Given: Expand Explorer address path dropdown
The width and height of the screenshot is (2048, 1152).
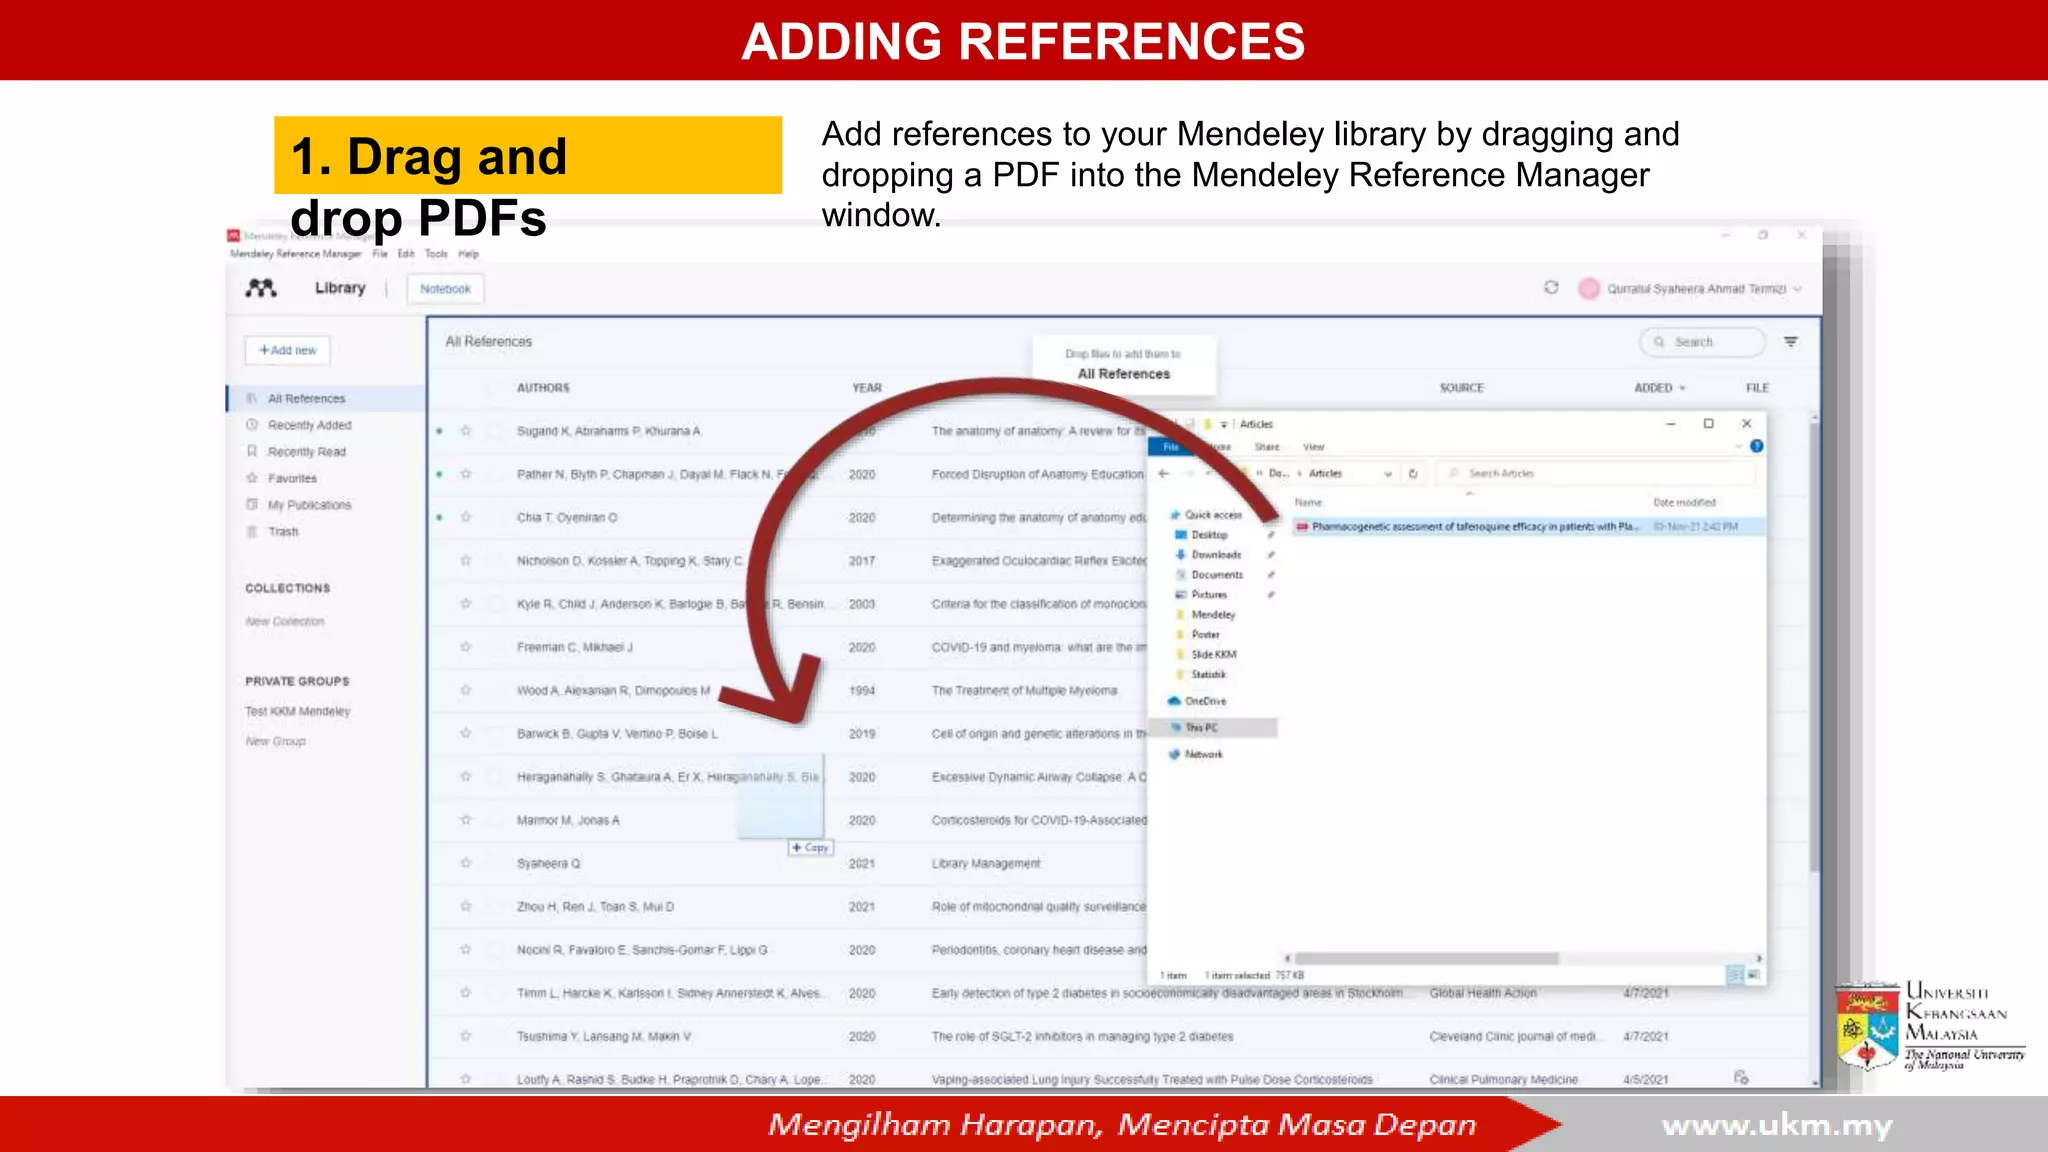Looking at the screenshot, I should [1388, 474].
